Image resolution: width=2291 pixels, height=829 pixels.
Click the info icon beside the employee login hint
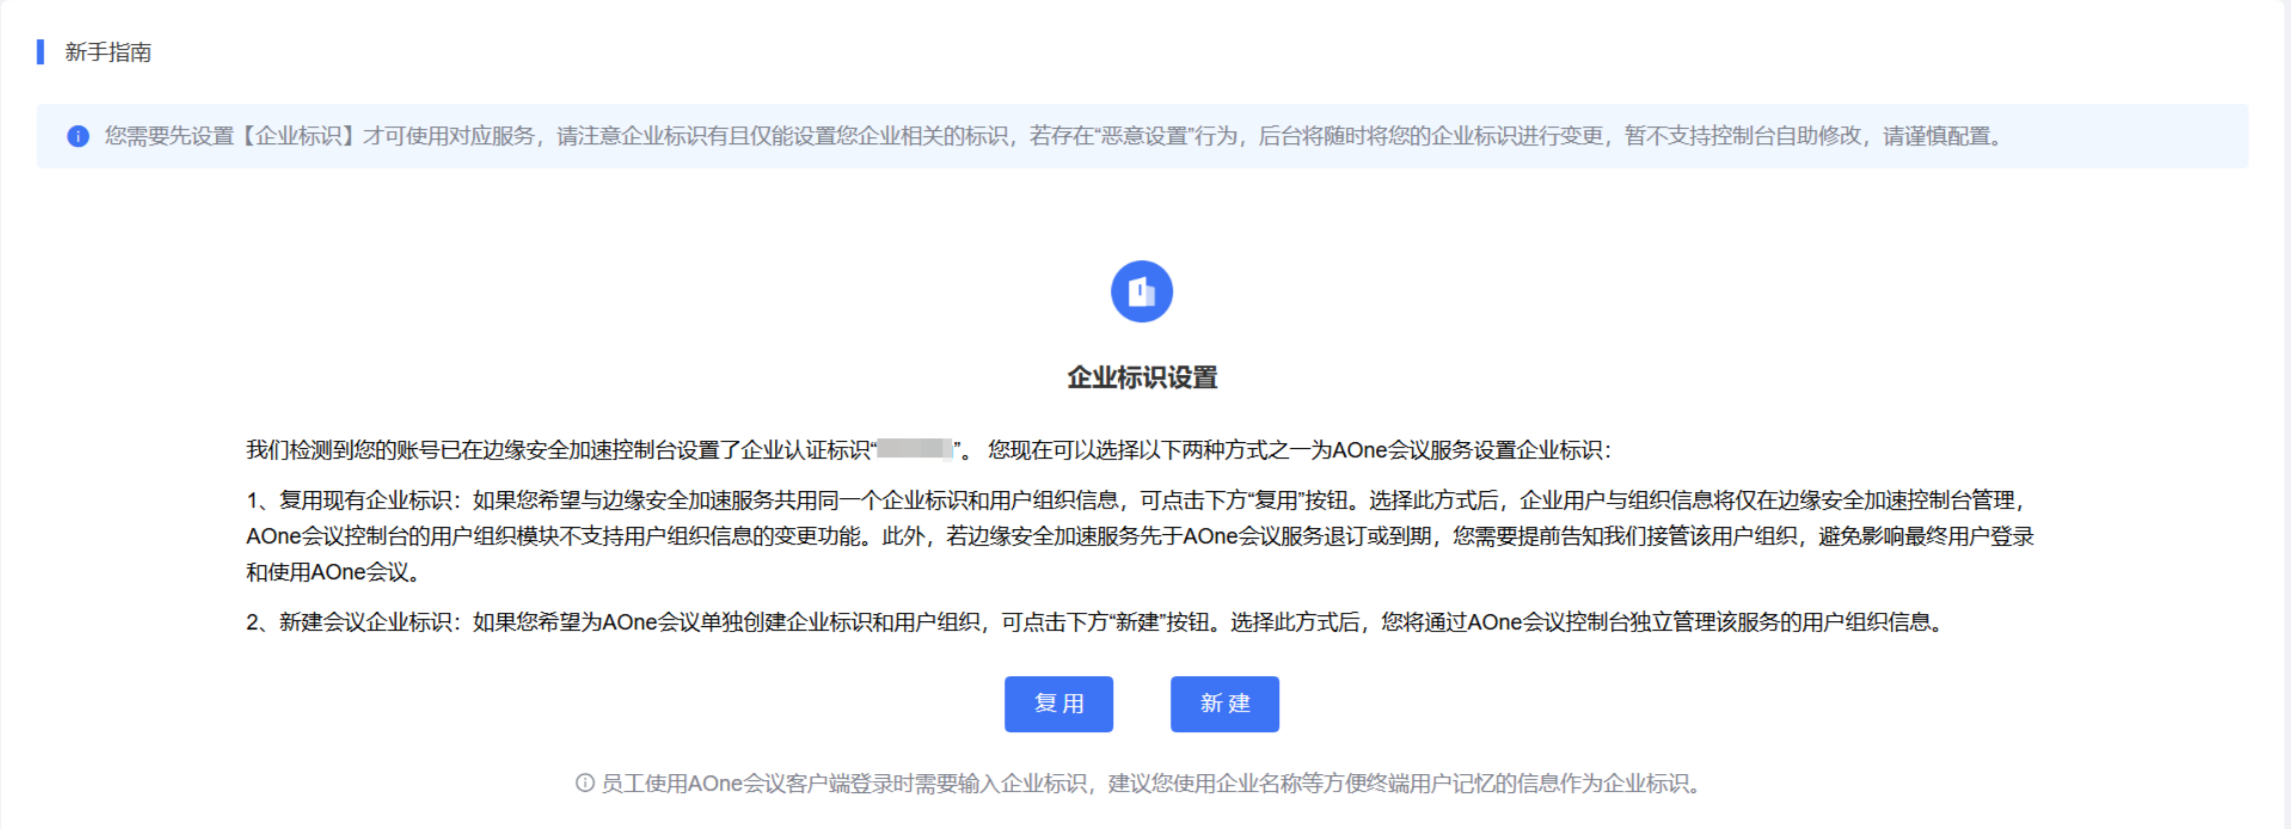point(585,783)
